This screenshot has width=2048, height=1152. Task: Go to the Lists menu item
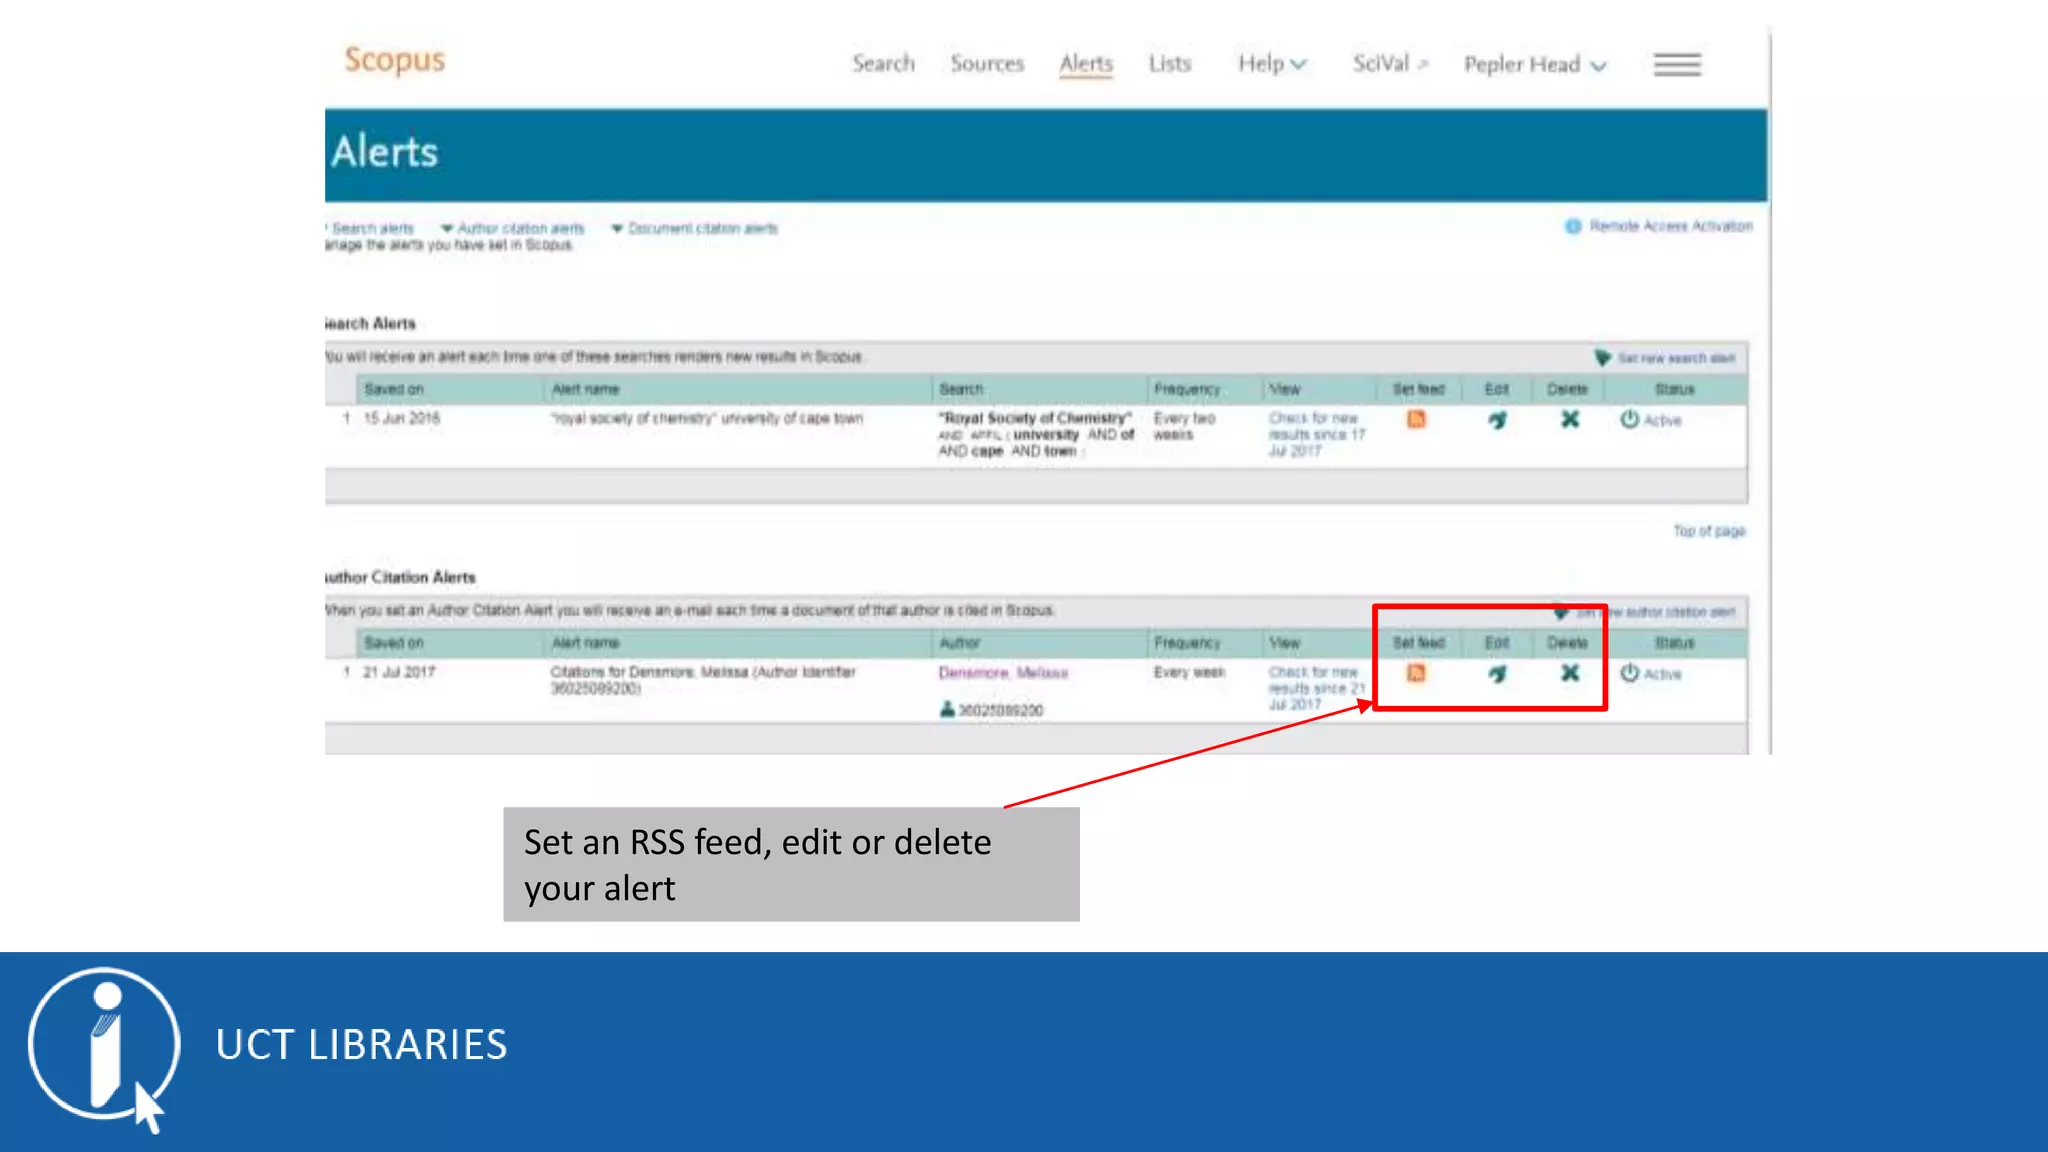1169,64
